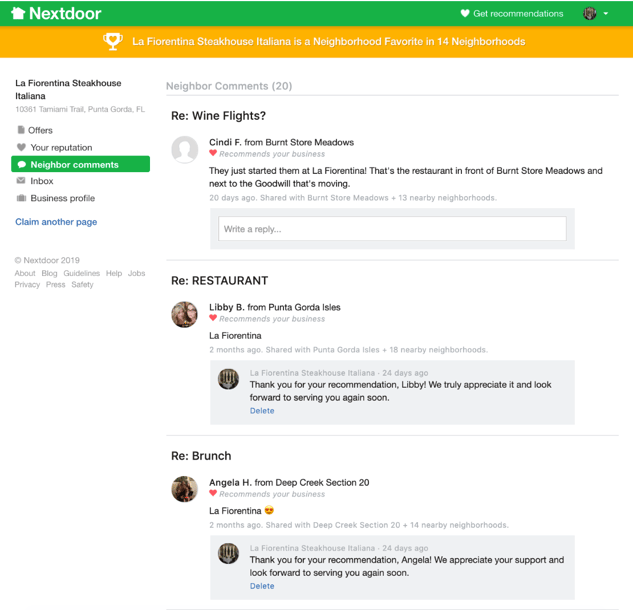
Task: Click the trophy icon in yellow banner
Action: click(x=113, y=41)
